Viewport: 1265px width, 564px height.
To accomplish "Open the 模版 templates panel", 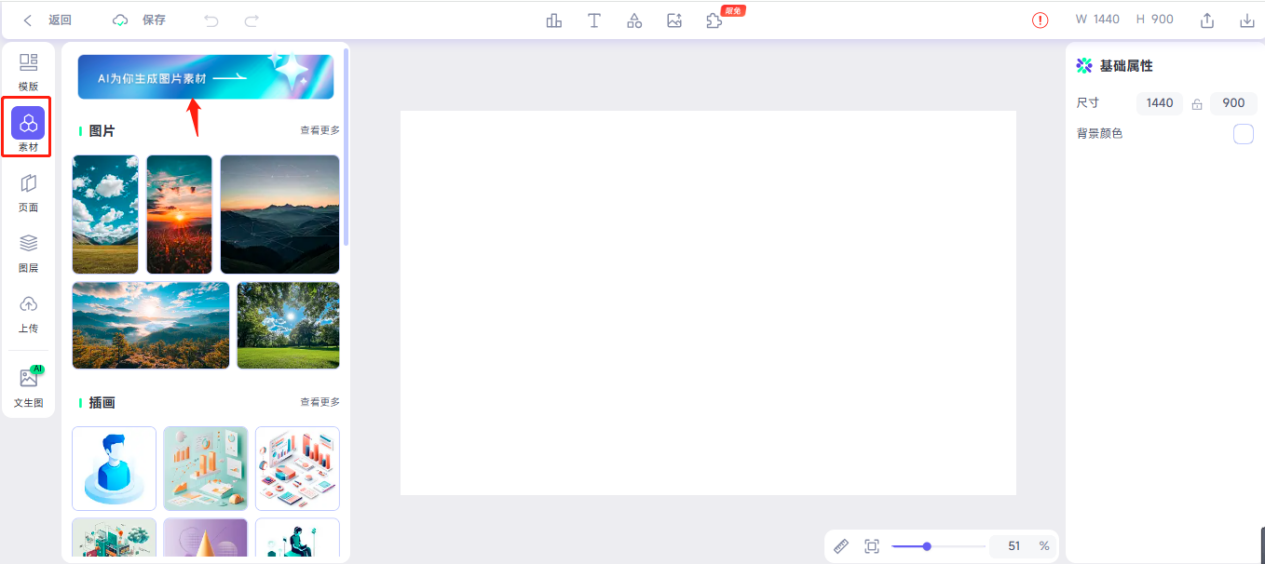I will [28, 70].
